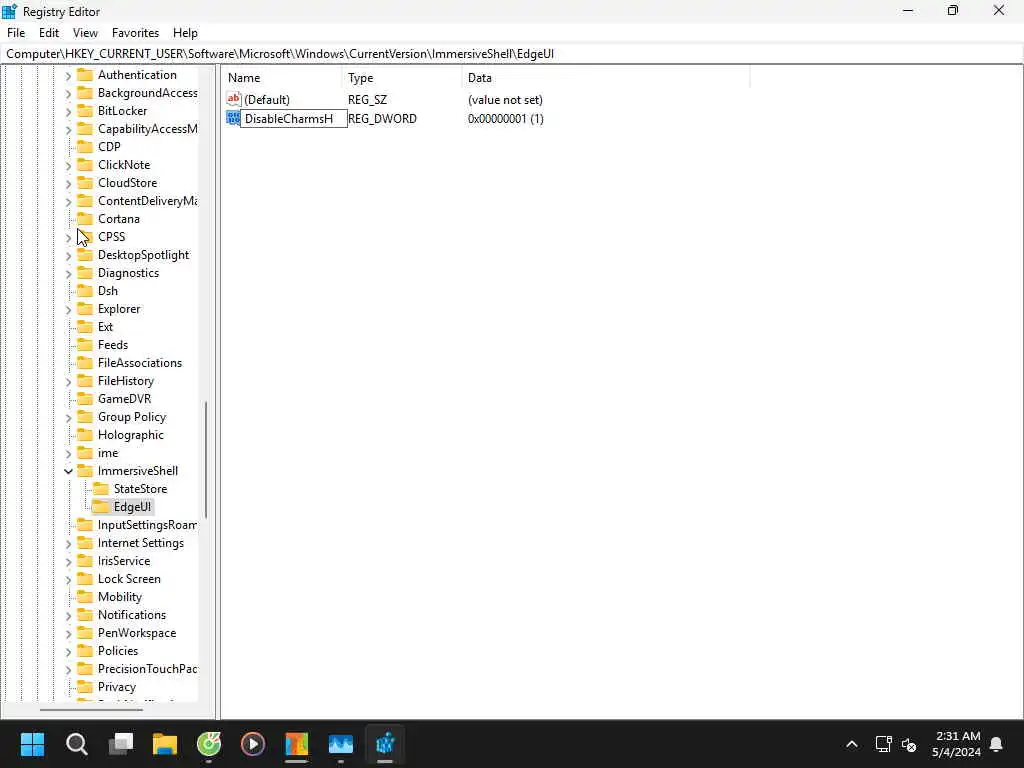Expand the CloudStore key
The height and width of the screenshot is (768, 1024).
(x=69, y=184)
